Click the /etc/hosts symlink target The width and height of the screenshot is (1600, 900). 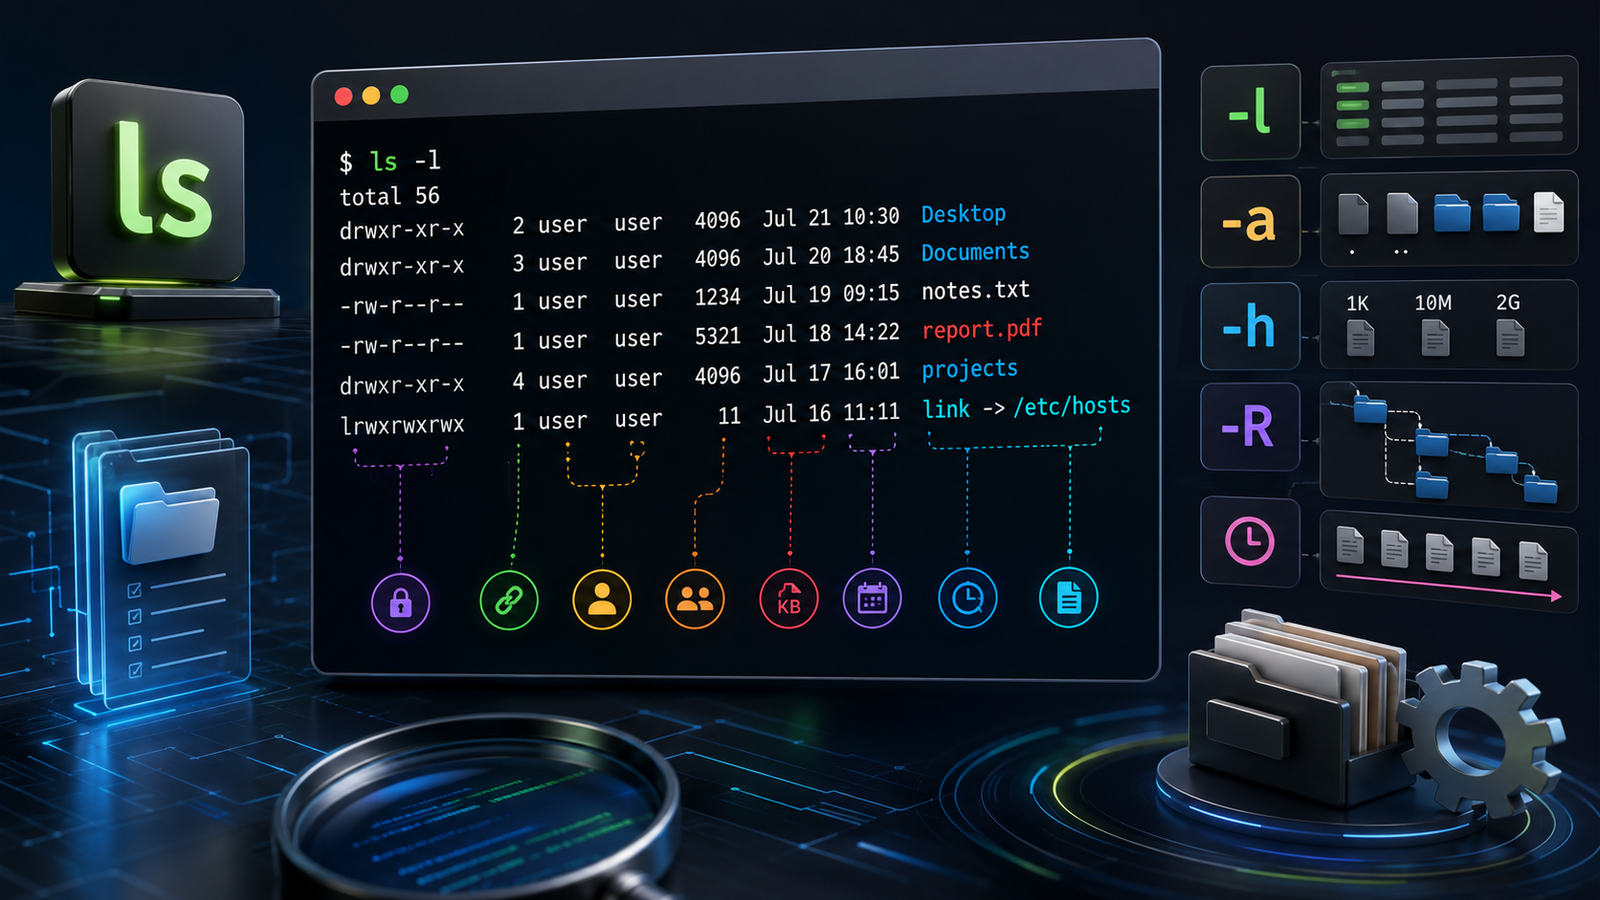pos(1072,406)
